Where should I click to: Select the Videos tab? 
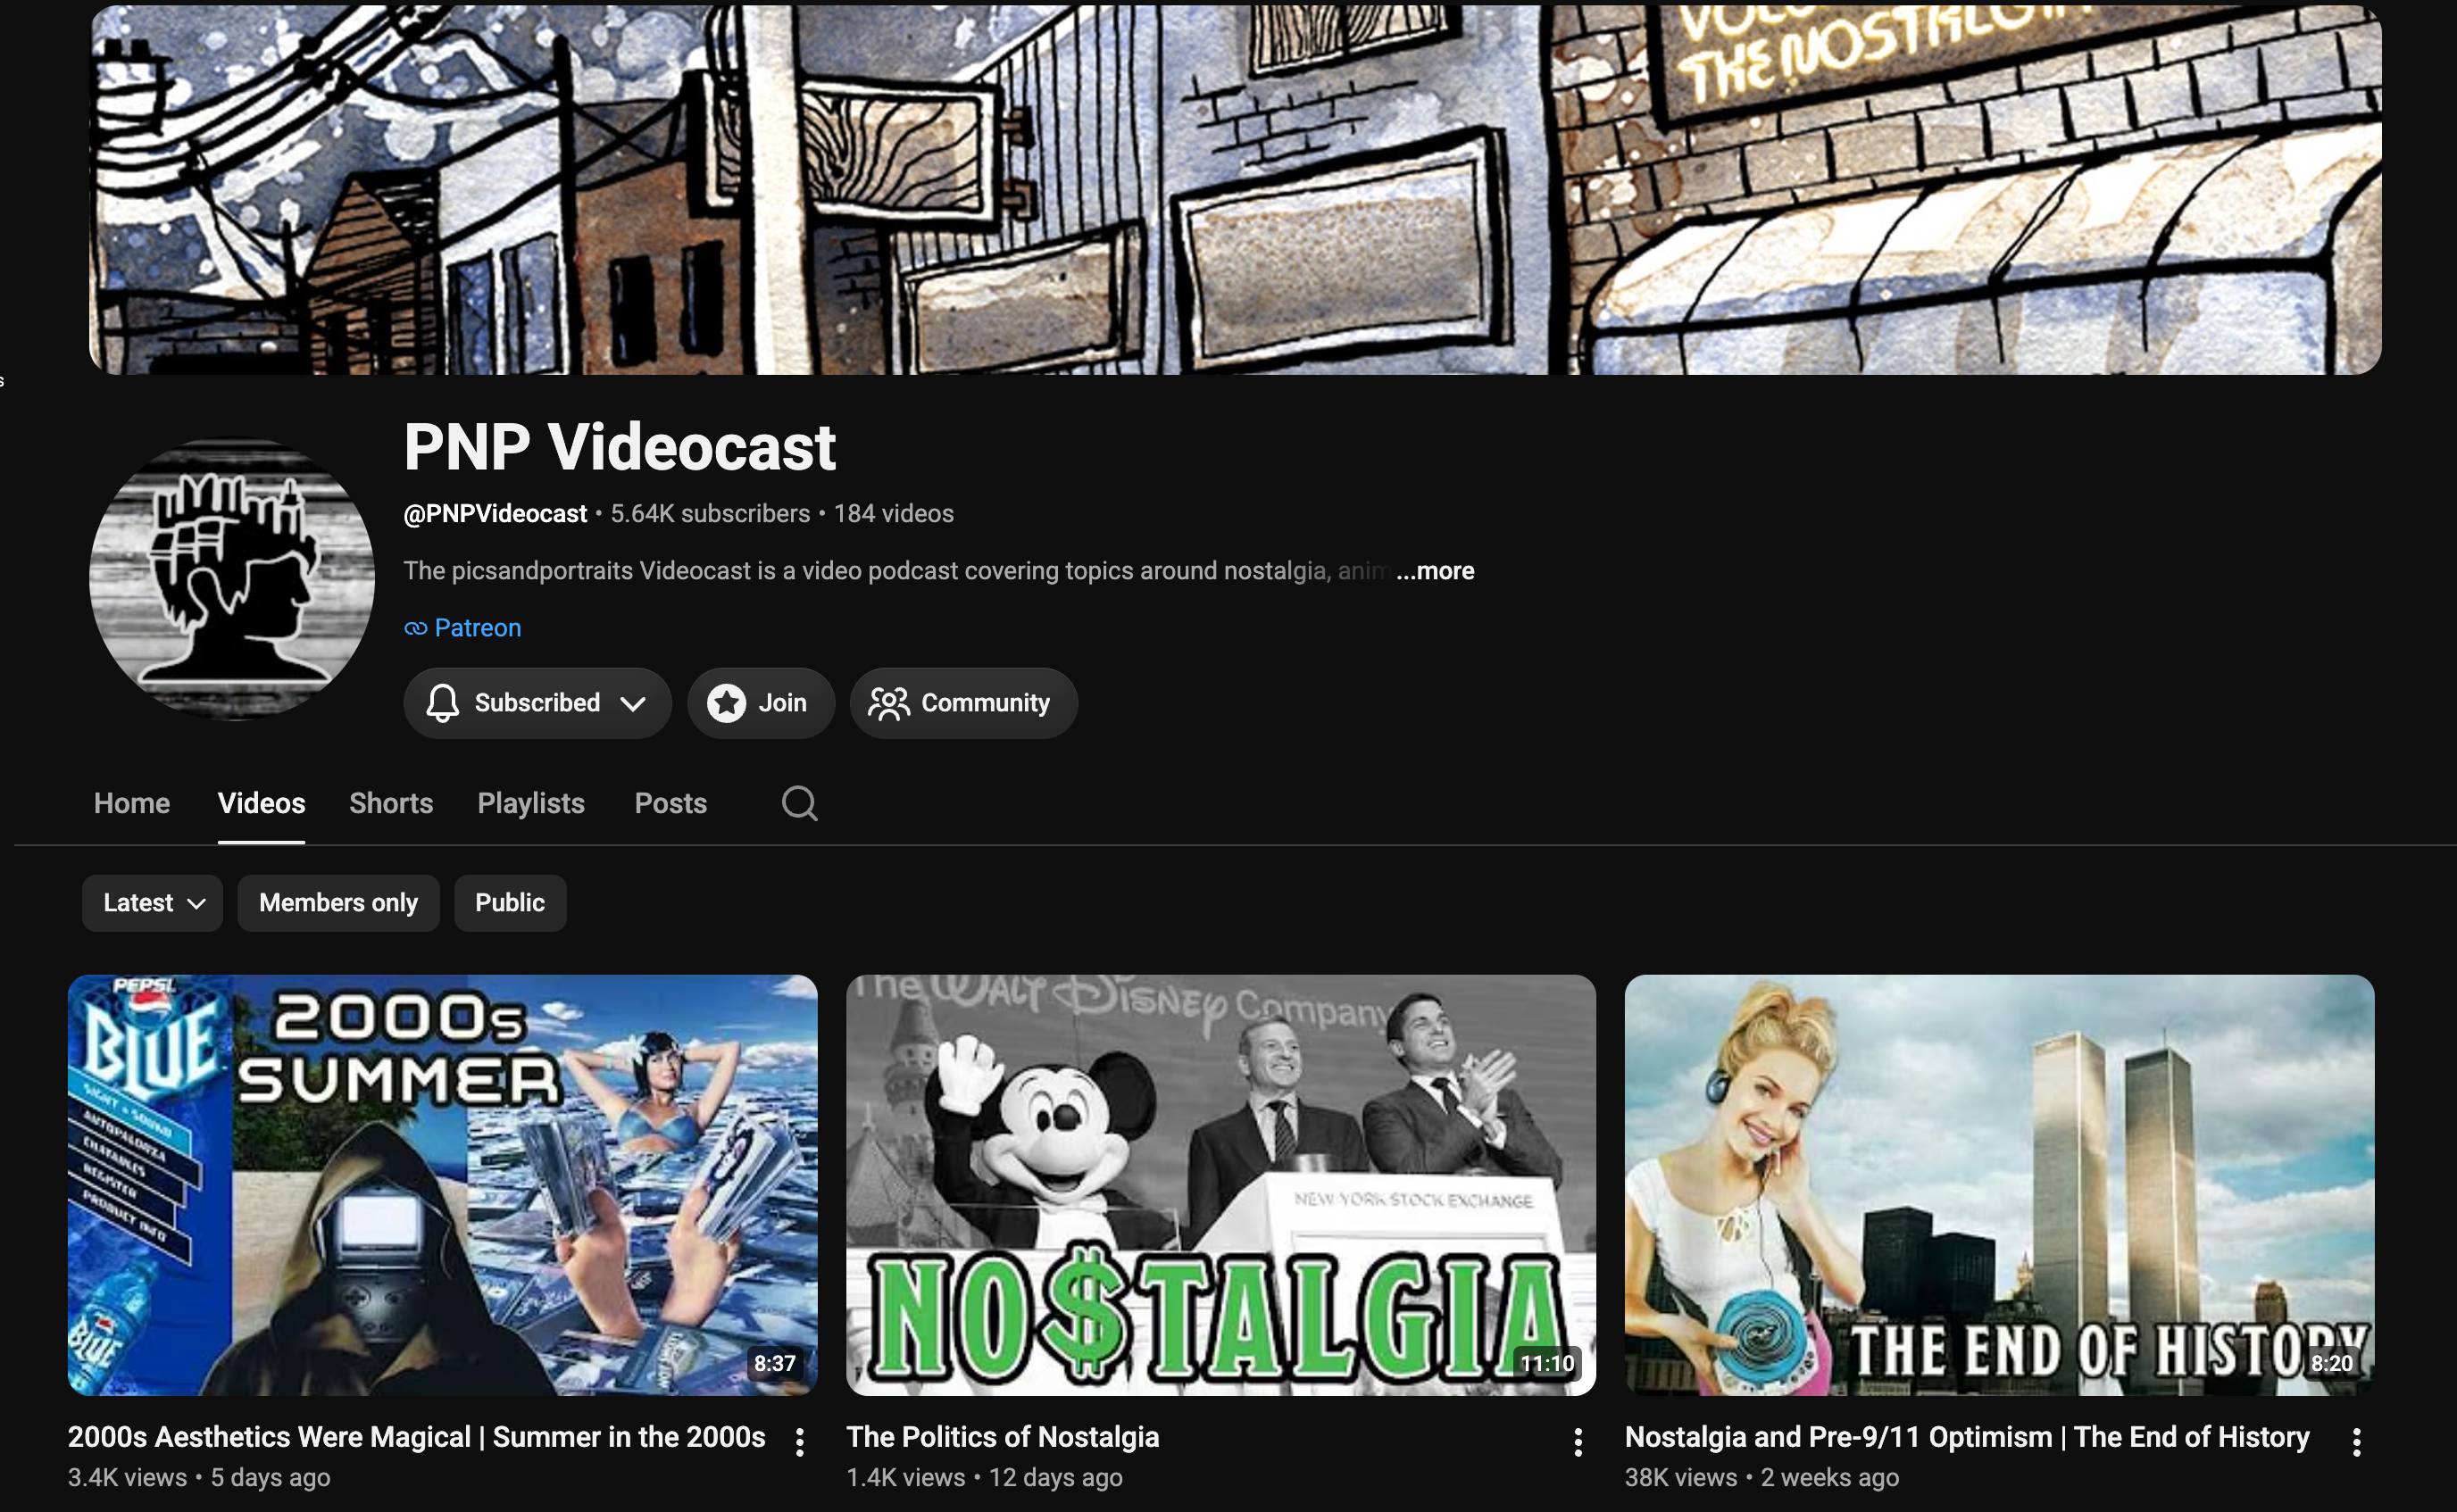coord(261,803)
